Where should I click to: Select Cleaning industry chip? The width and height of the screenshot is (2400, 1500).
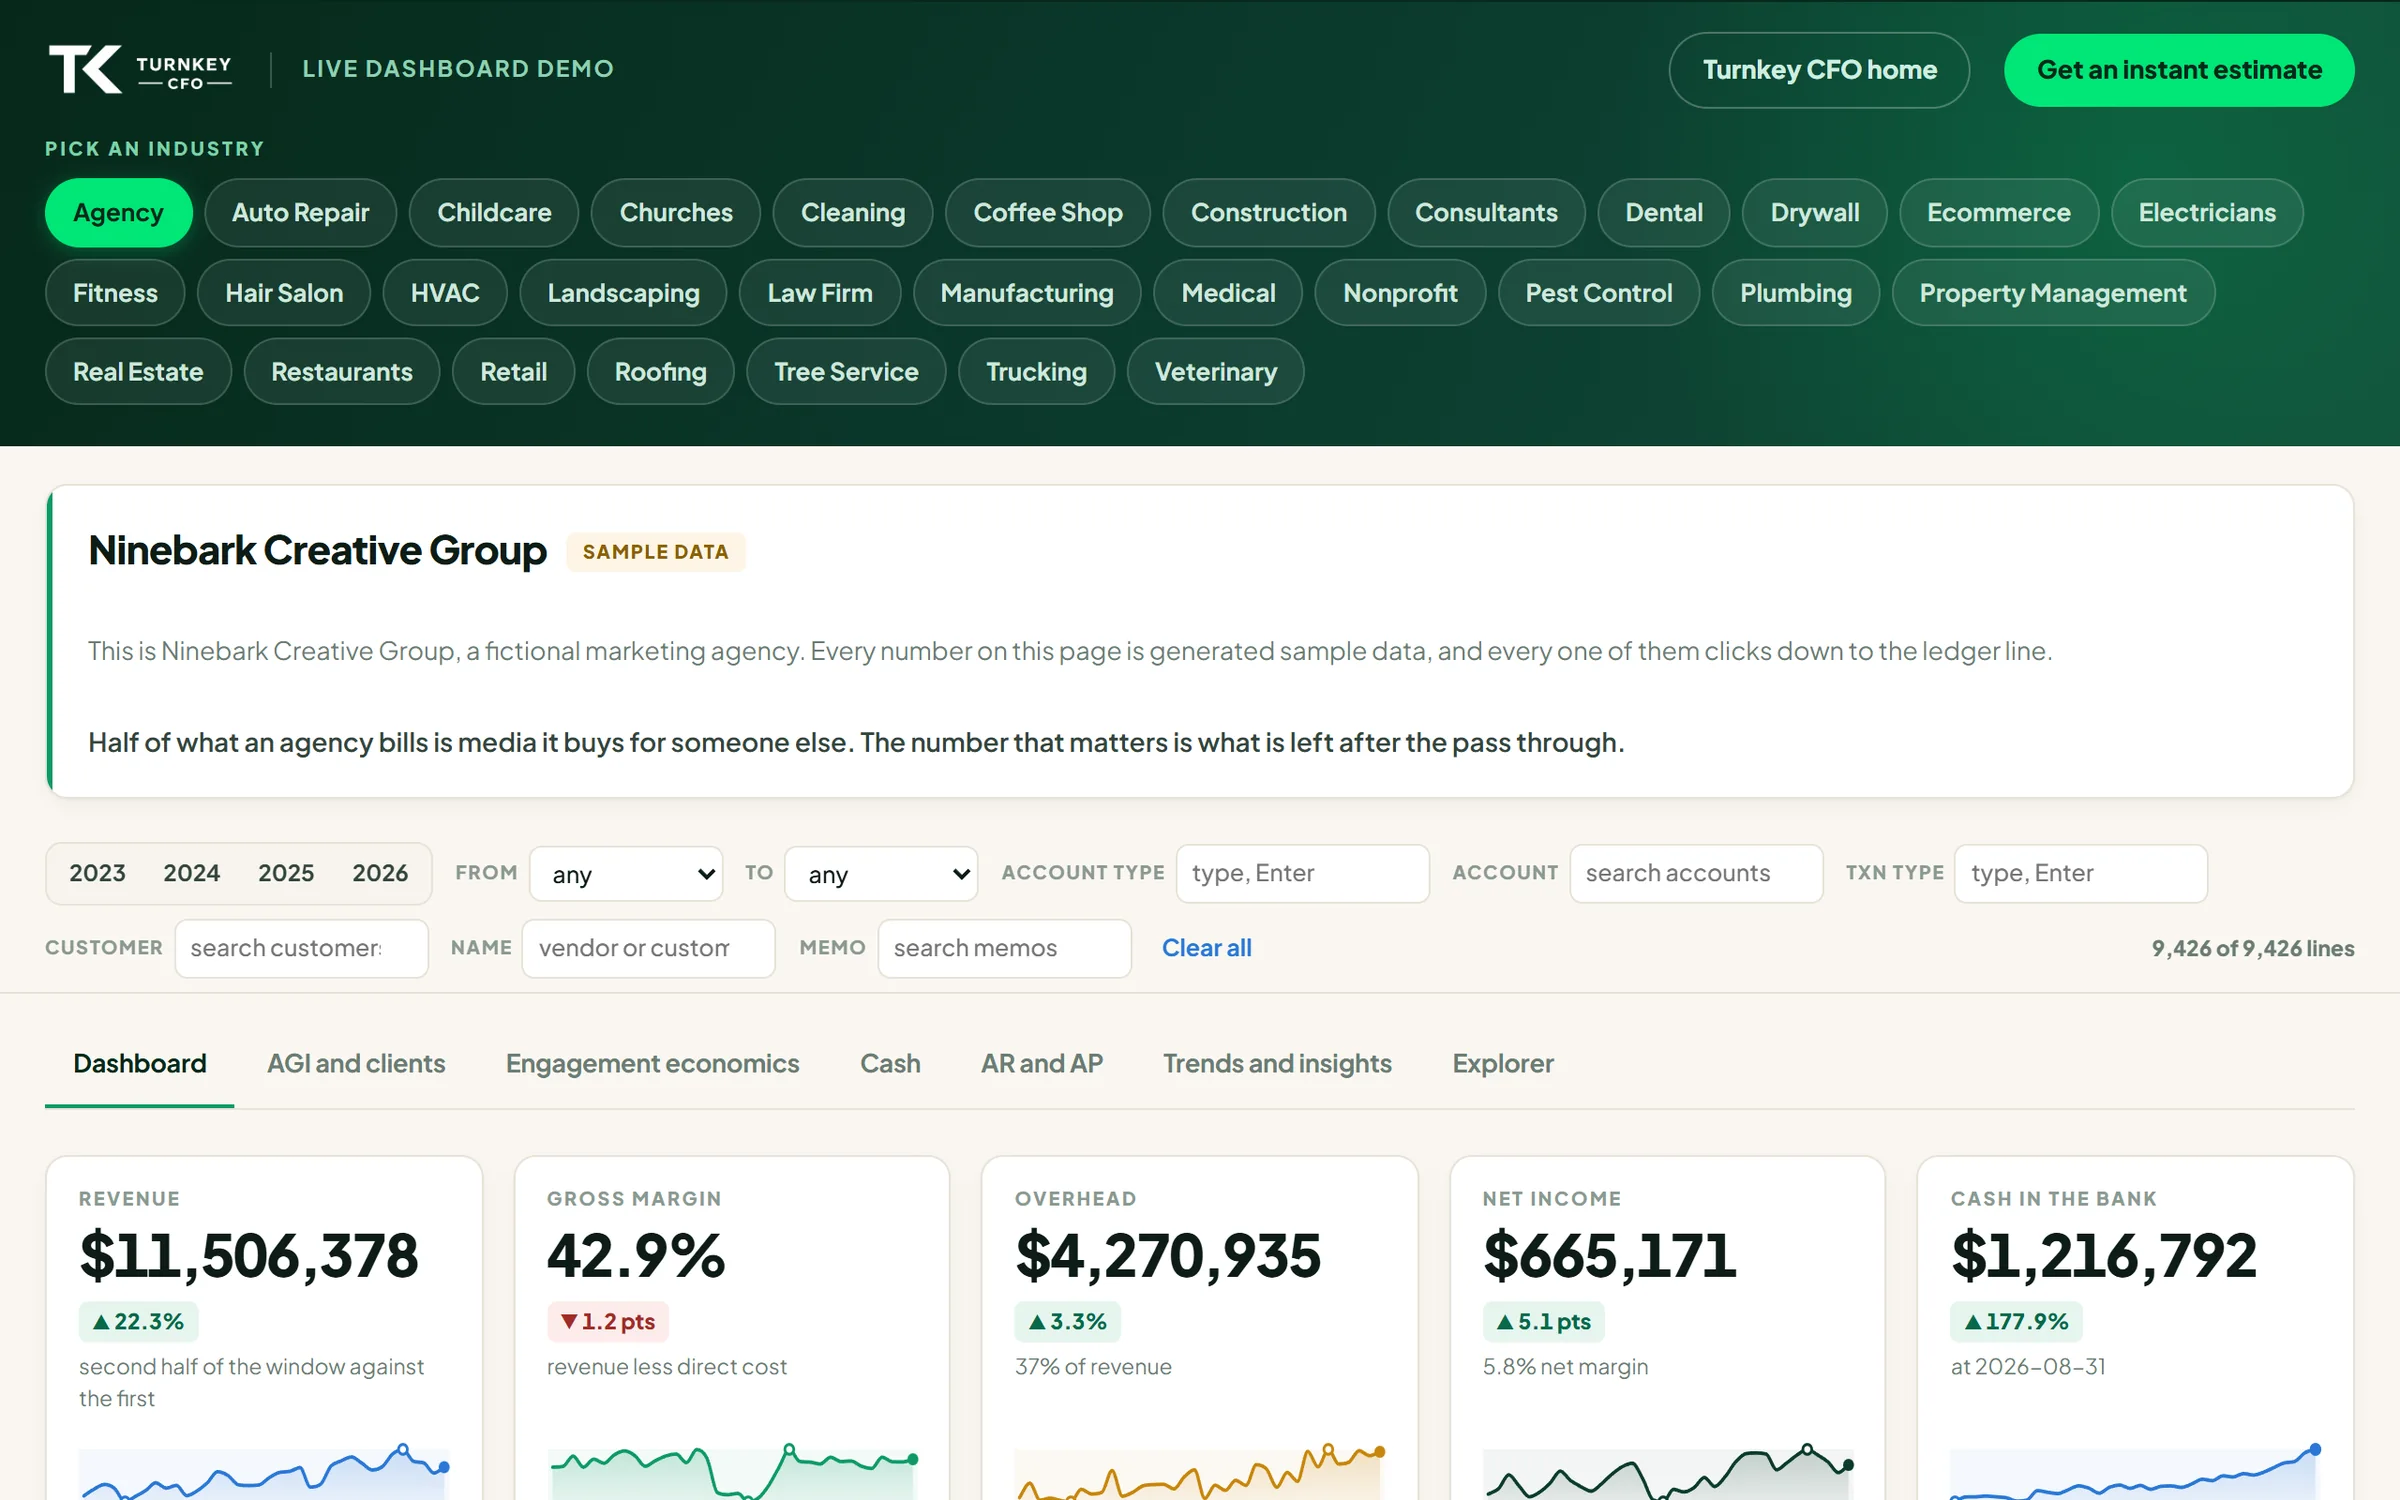[853, 213]
